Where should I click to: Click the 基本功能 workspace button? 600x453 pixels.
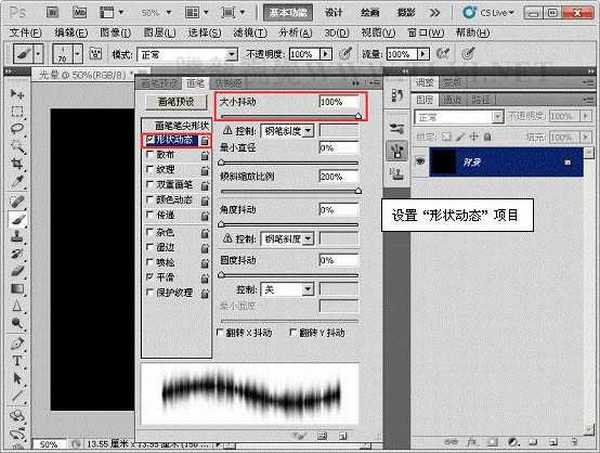click(290, 13)
